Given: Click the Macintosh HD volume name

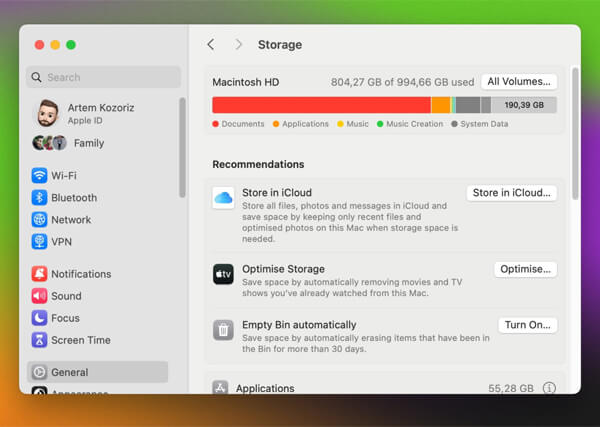Looking at the screenshot, I should (x=246, y=82).
